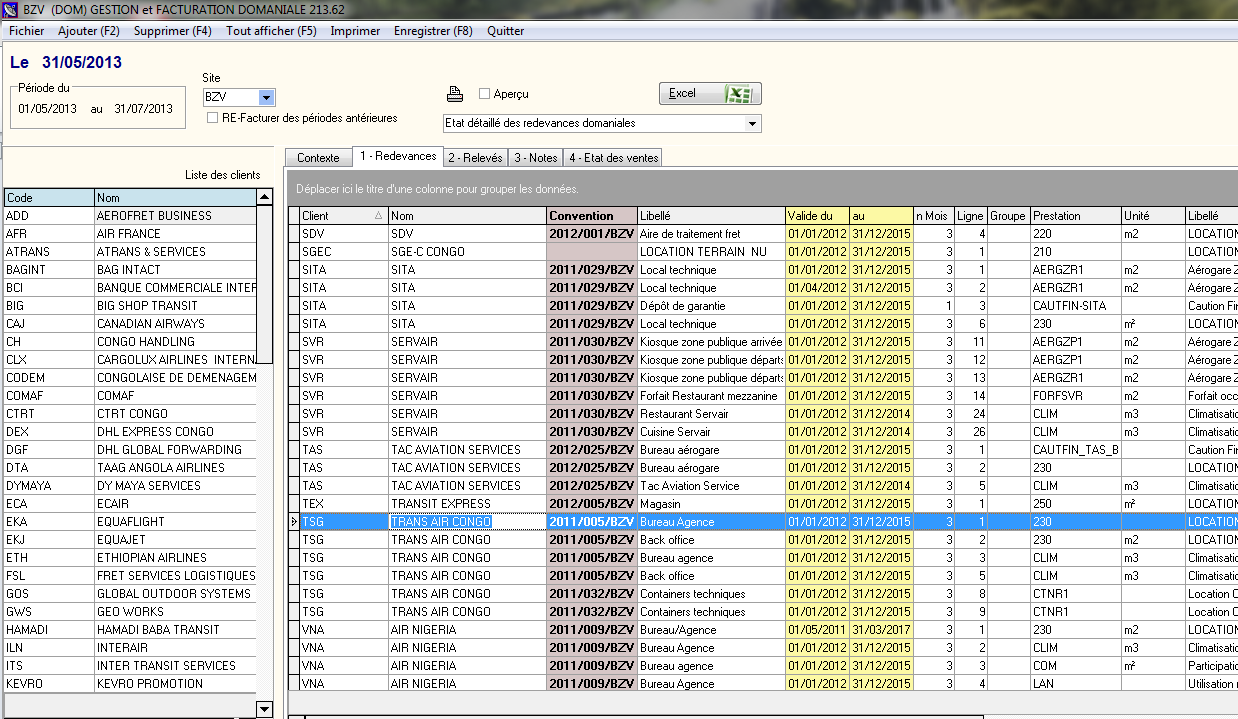Expand the Etat détaillé des redevances dropdown

pos(752,124)
